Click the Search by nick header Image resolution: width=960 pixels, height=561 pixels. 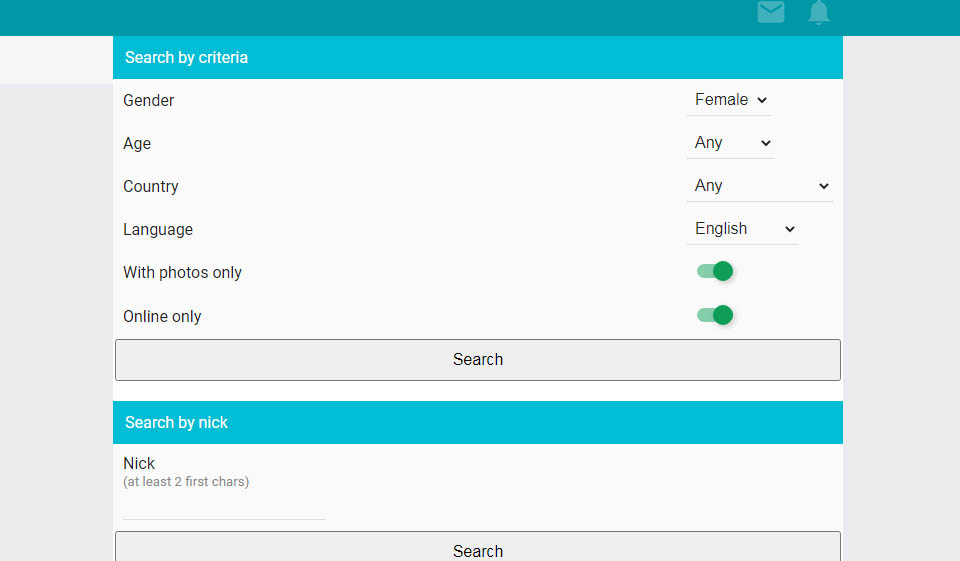click(176, 423)
